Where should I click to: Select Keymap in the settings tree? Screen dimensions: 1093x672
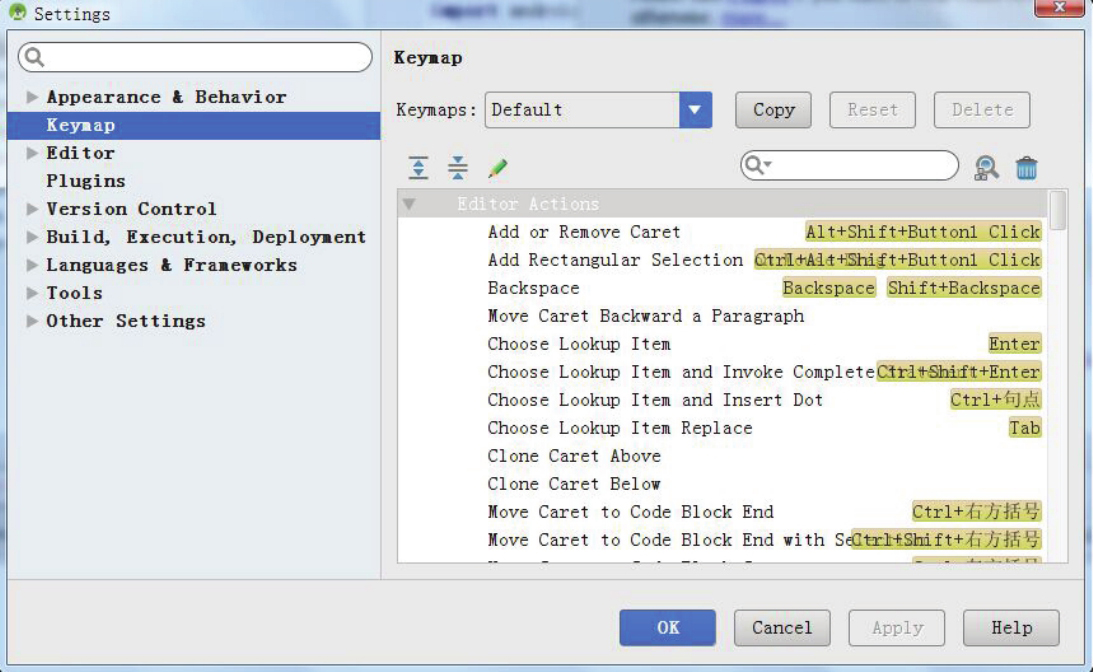194,125
